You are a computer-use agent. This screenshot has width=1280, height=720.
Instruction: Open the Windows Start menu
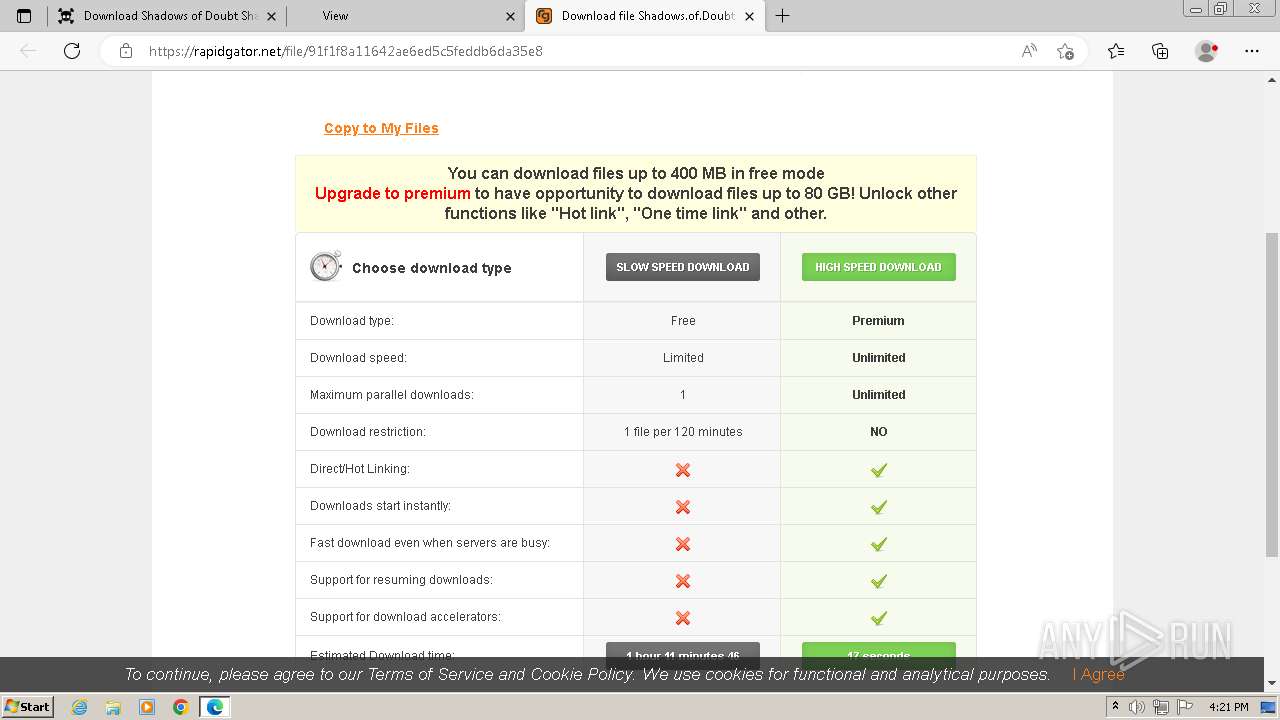click(x=28, y=706)
